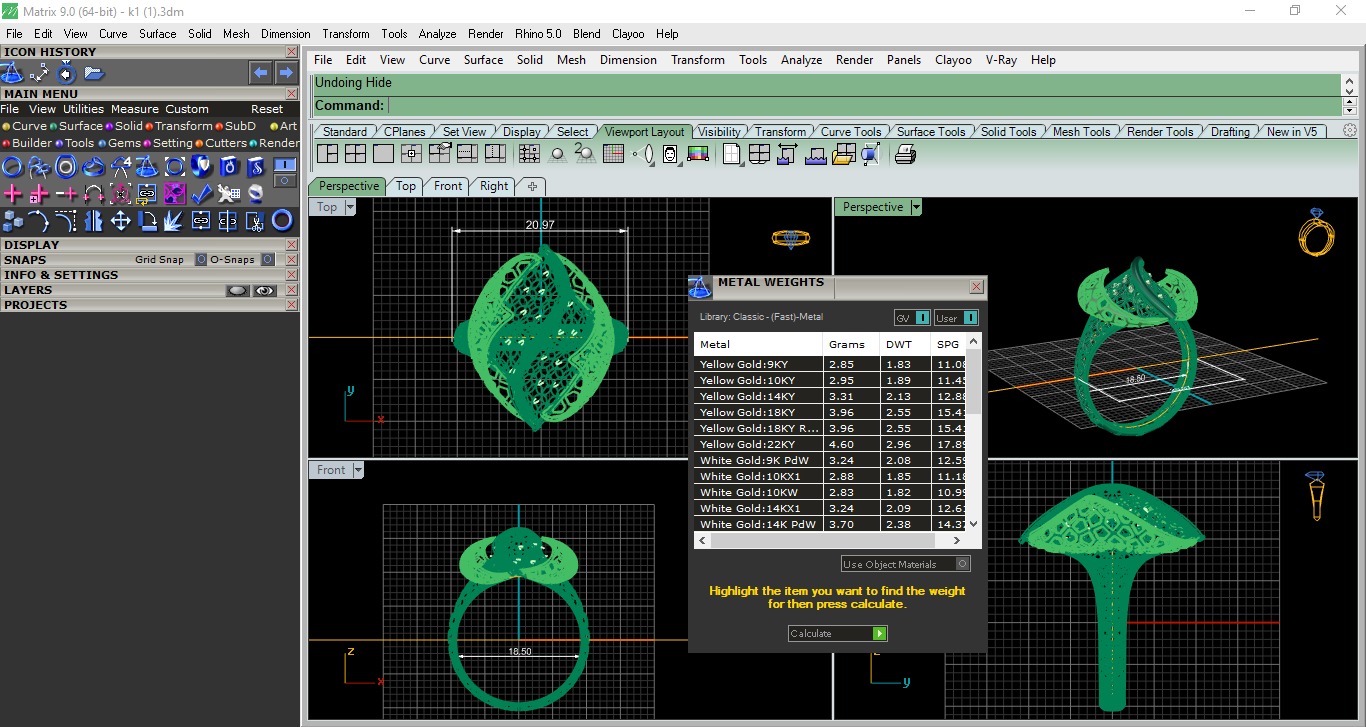Open the Perspective viewport dropdown menu
This screenshot has height=727, width=1366.
point(916,207)
